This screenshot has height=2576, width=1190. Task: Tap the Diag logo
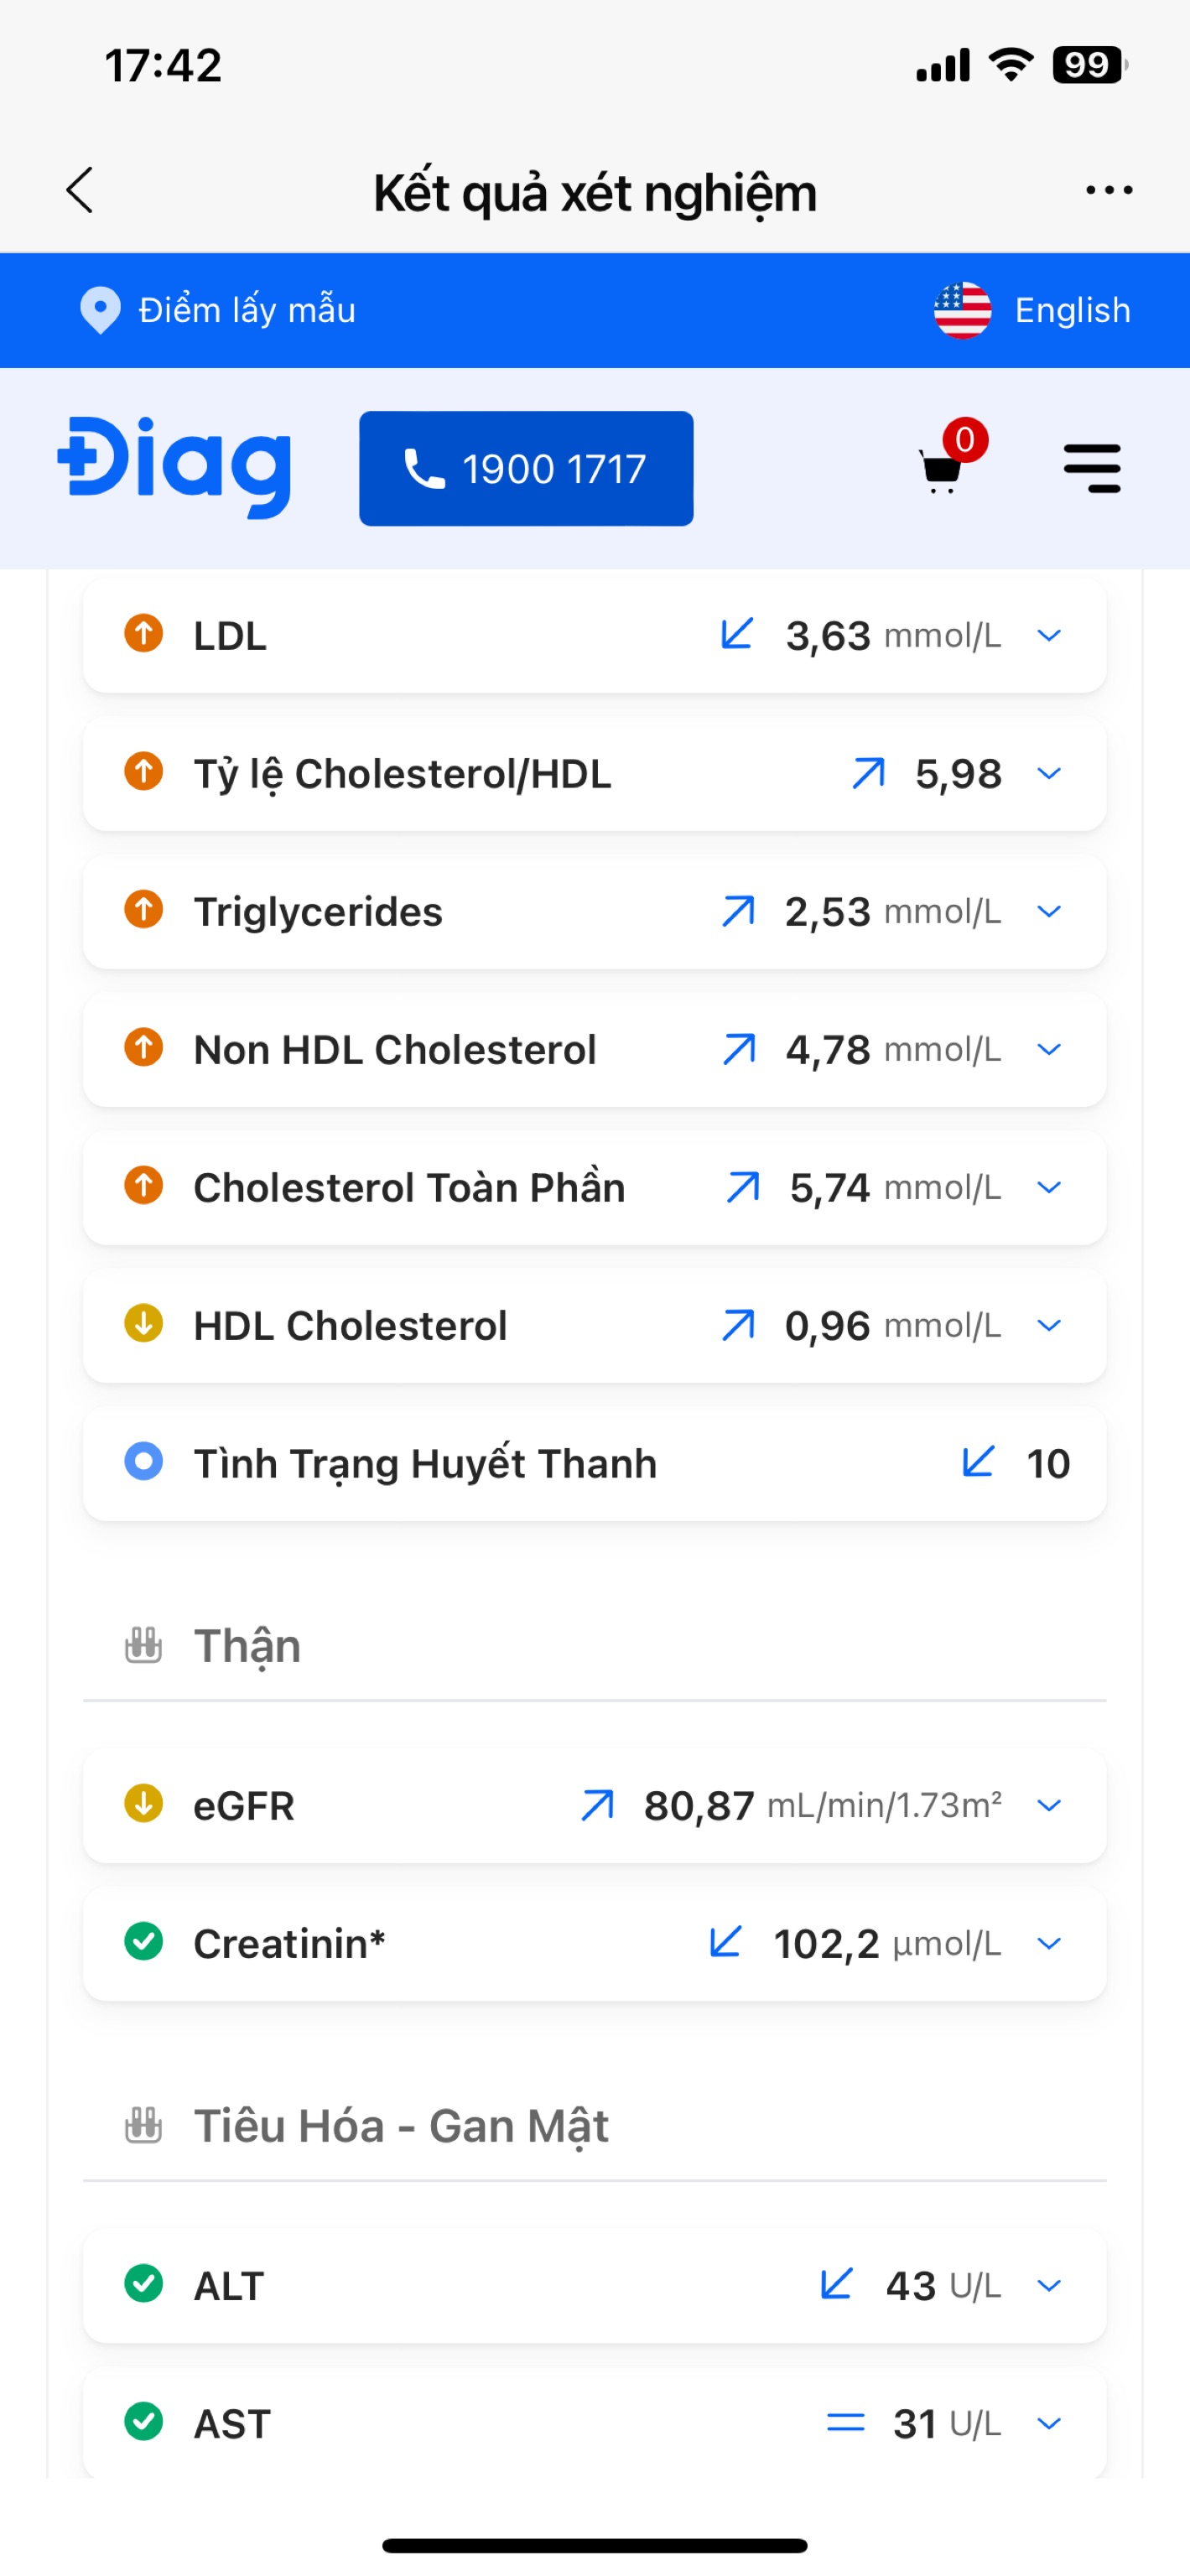point(175,466)
